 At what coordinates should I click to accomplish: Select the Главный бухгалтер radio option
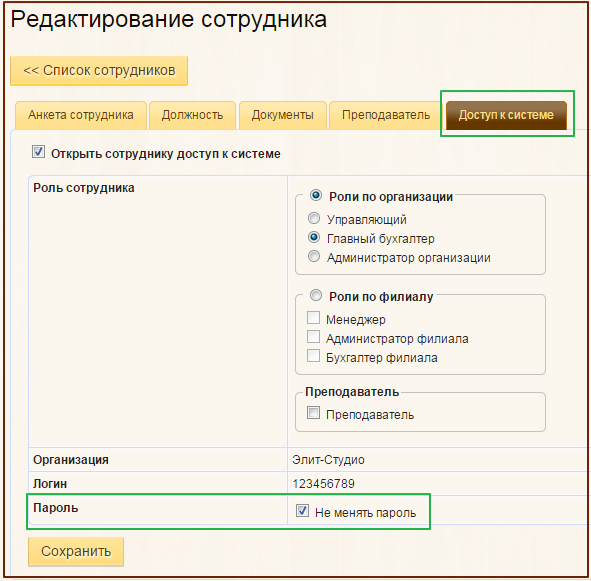[x=314, y=238]
